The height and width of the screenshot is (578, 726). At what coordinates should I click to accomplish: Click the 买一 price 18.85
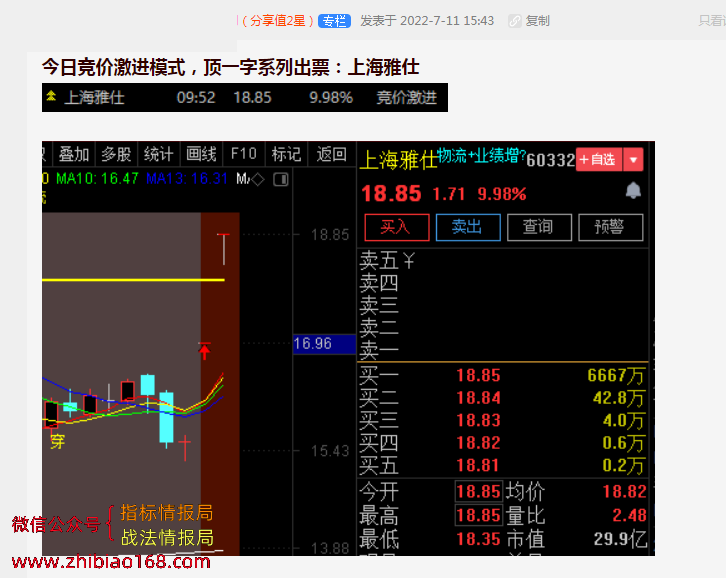point(478,376)
